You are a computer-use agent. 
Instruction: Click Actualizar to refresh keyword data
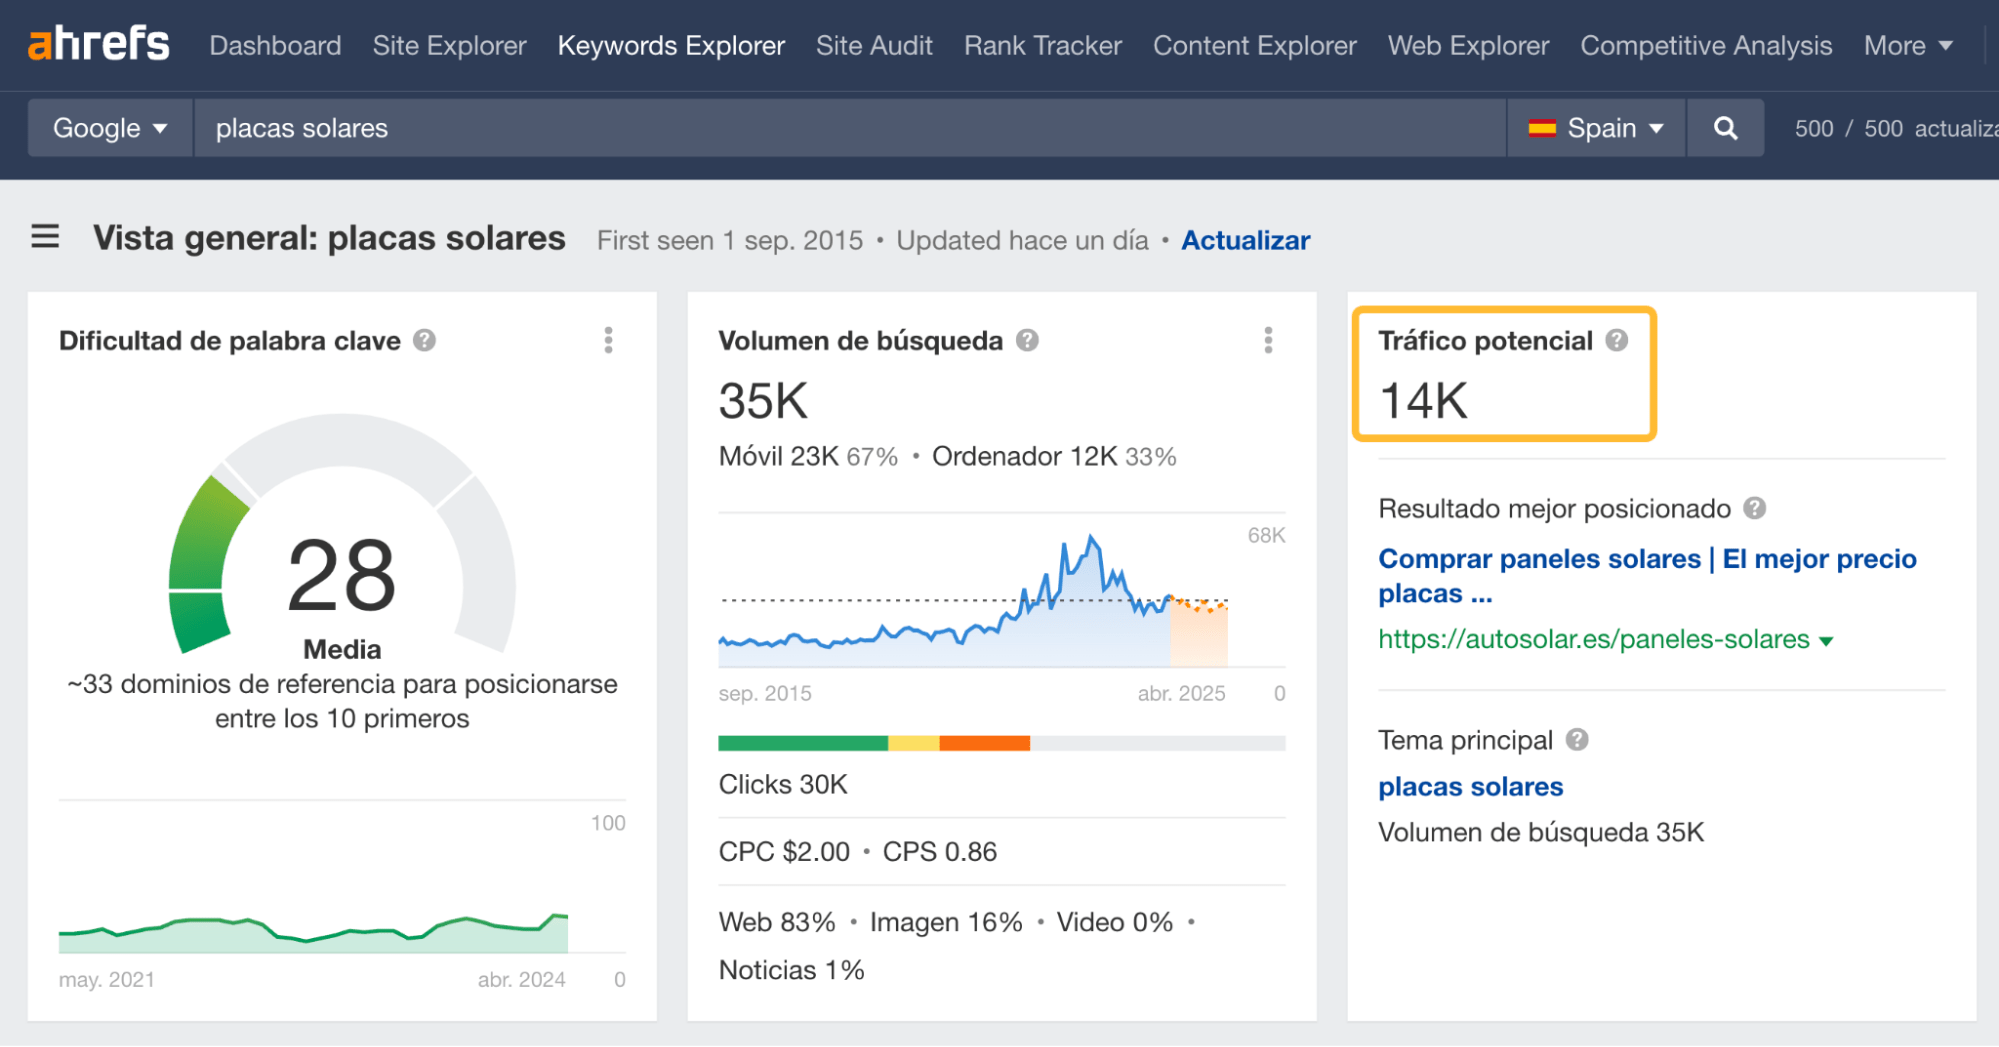click(1244, 240)
